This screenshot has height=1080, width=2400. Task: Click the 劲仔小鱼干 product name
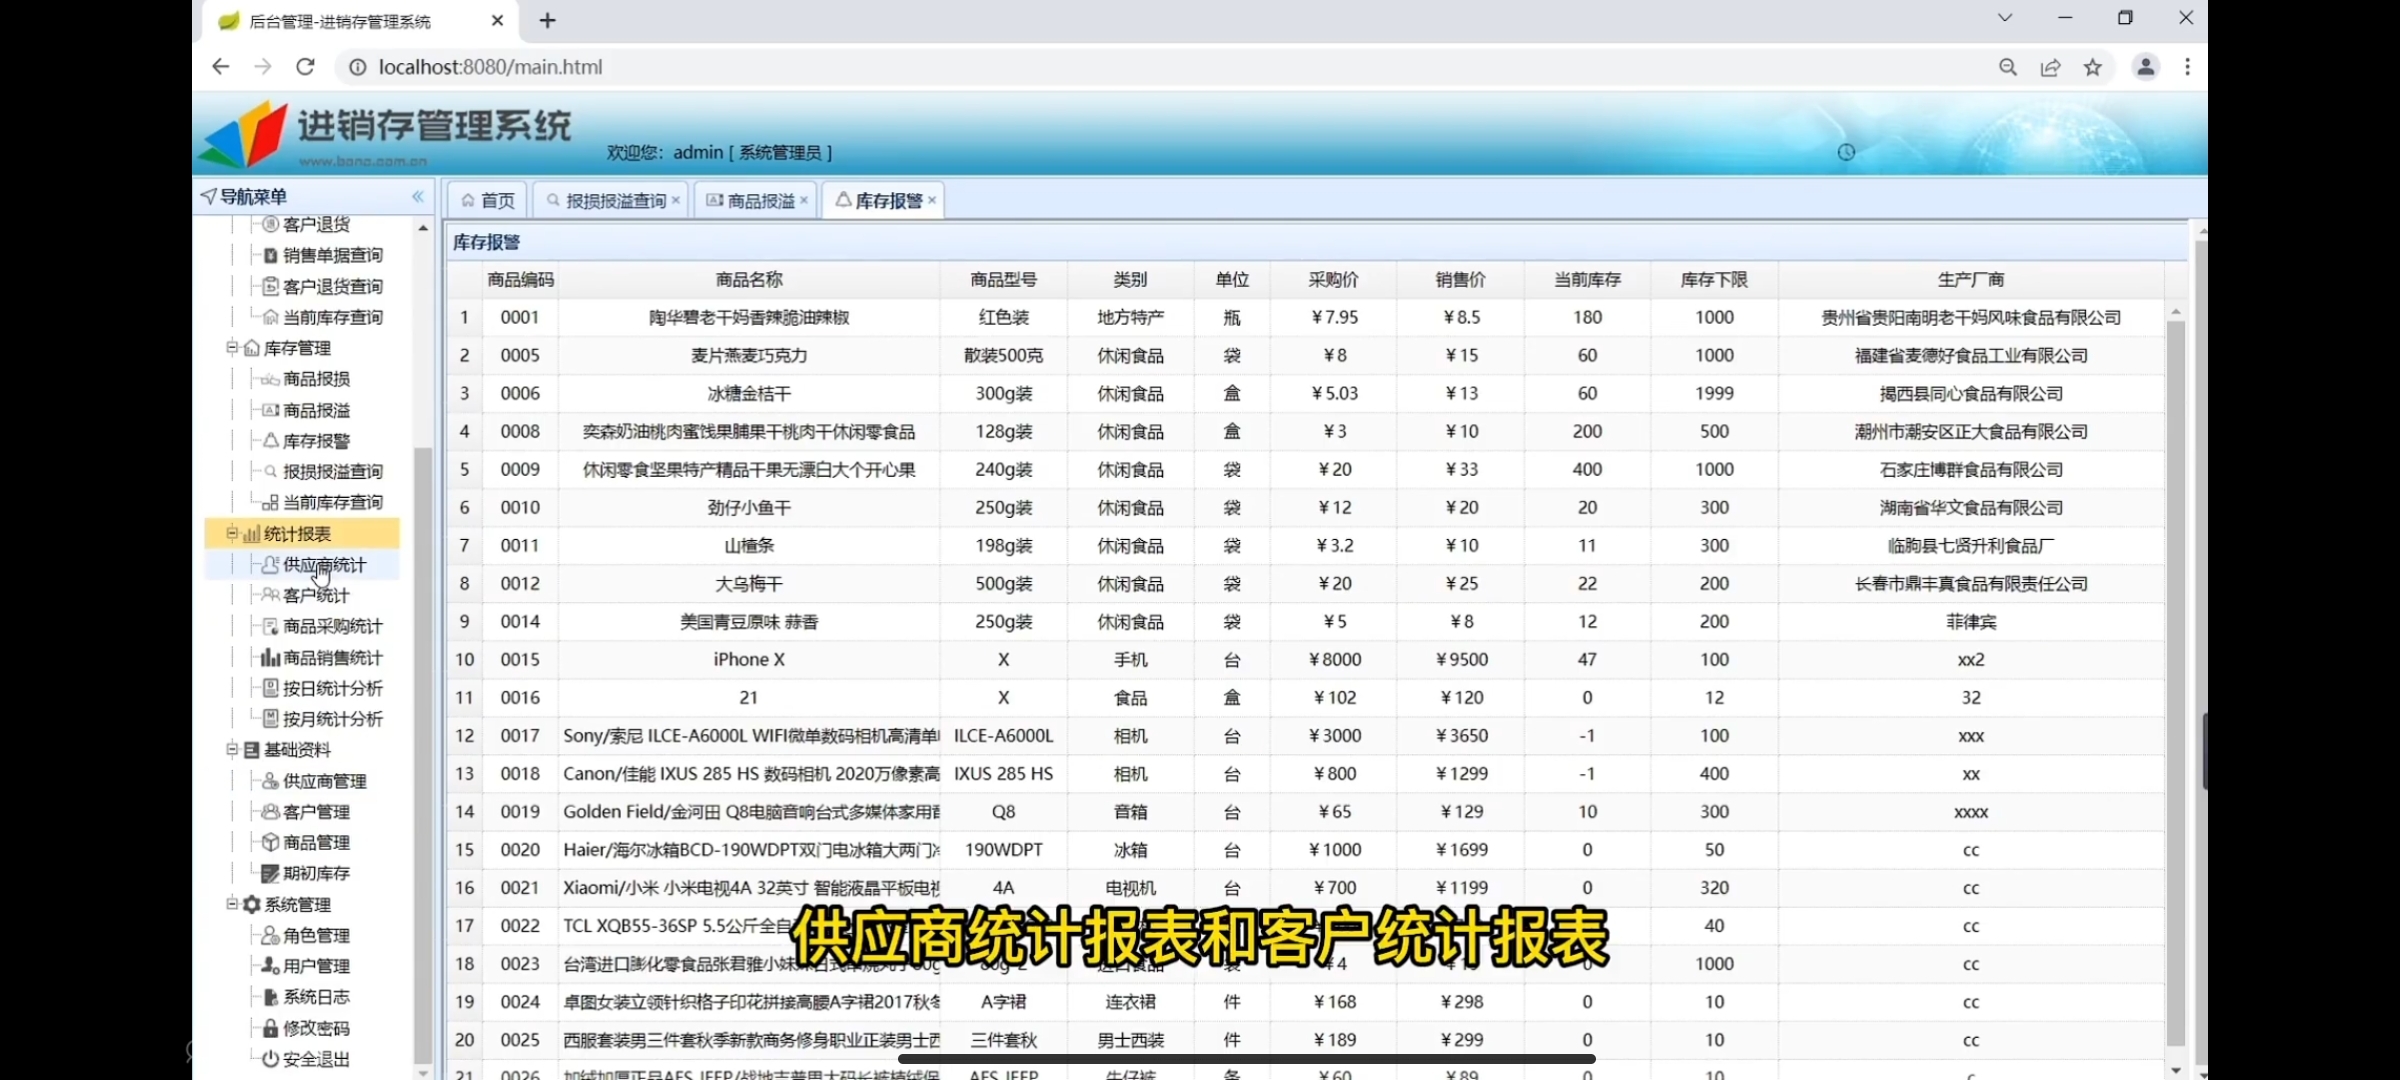pos(749,507)
